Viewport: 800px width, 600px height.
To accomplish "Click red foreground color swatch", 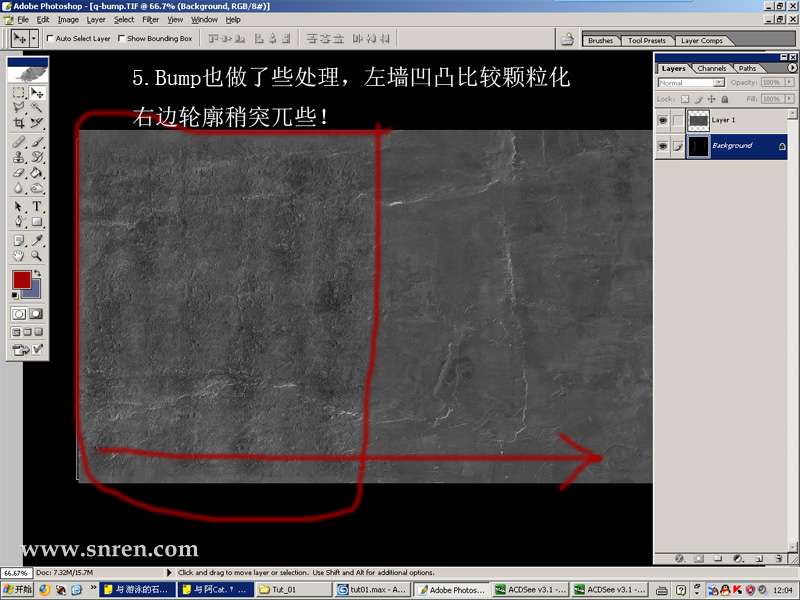I will [21, 280].
